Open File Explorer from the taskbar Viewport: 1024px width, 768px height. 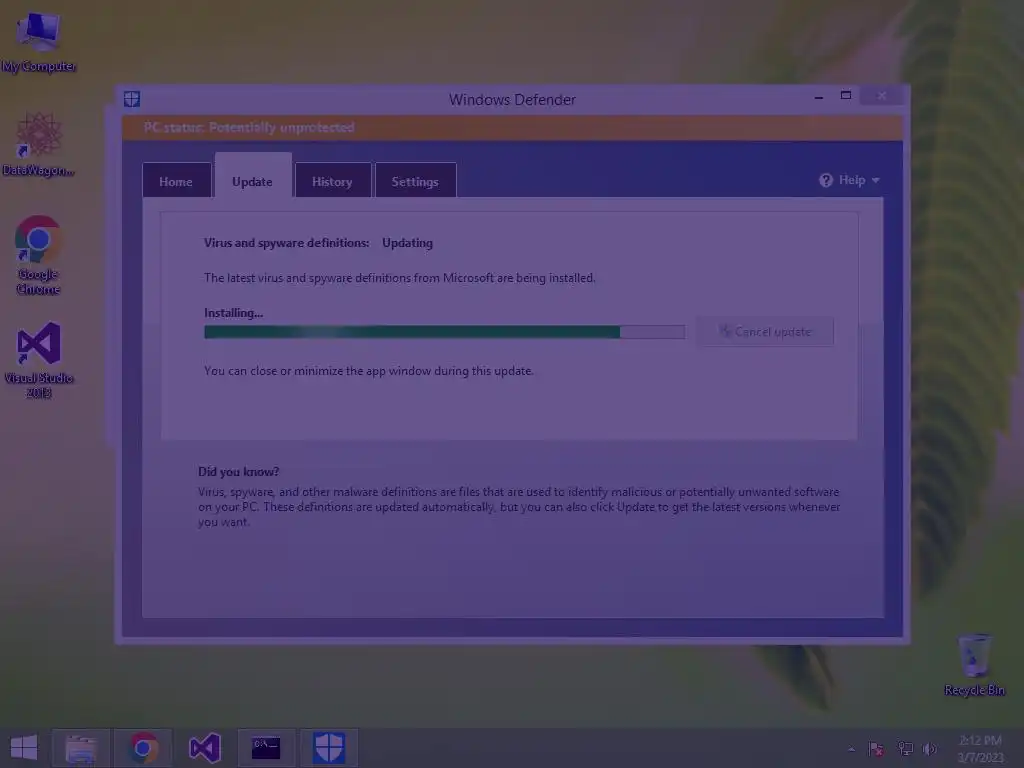click(81, 748)
